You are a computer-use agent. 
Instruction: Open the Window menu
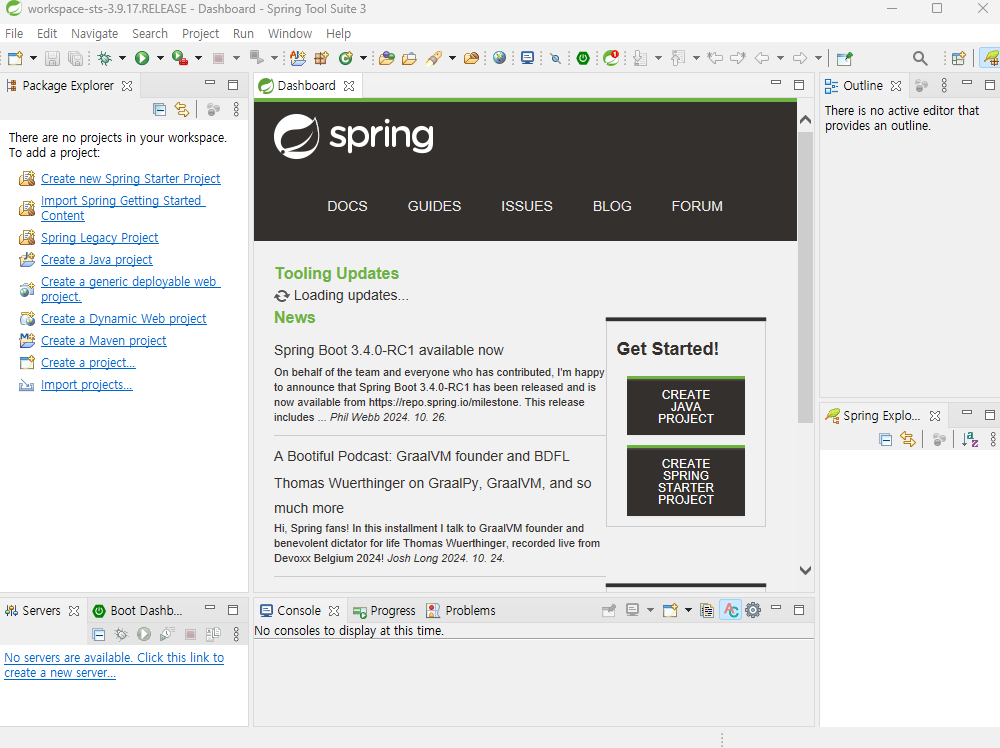click(x=290, y=34)
